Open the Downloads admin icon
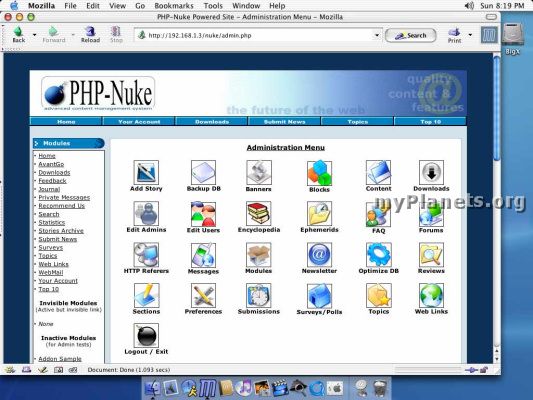This screenshot has width=533, height=400. (x=431, y=172)
